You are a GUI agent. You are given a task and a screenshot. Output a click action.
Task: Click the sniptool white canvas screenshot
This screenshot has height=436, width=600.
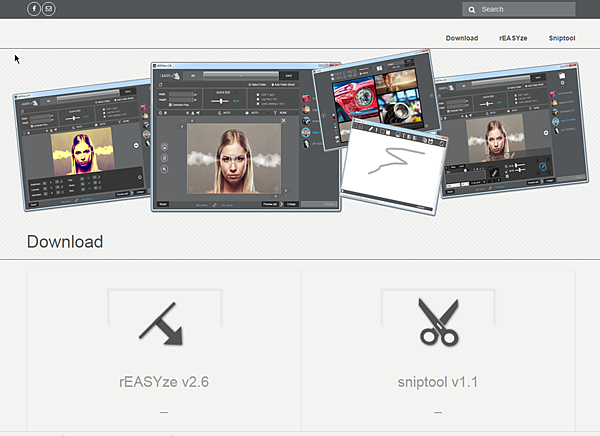point(393,167)
